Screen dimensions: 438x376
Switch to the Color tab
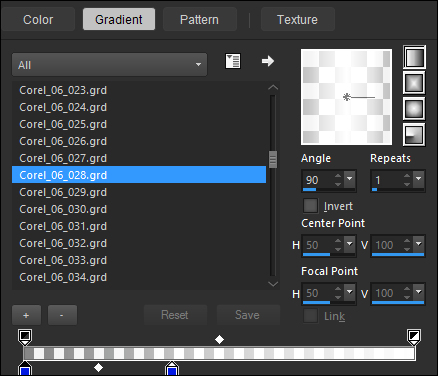pos(38,19)
